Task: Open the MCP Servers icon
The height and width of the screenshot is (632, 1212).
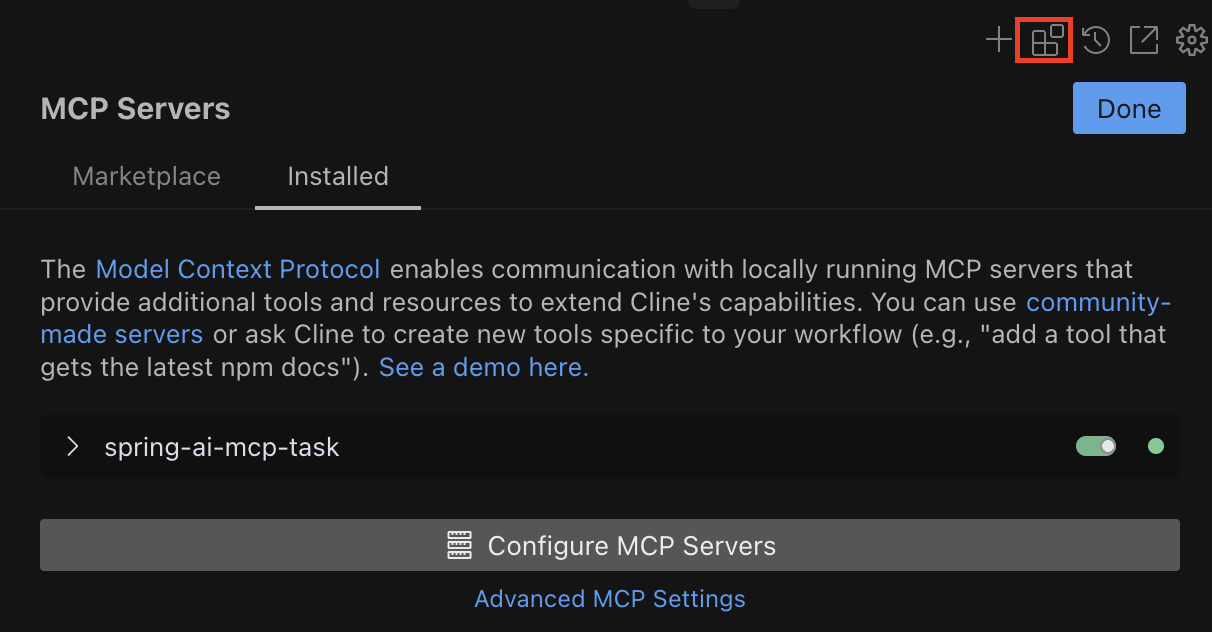Action: pos(1045,40)
